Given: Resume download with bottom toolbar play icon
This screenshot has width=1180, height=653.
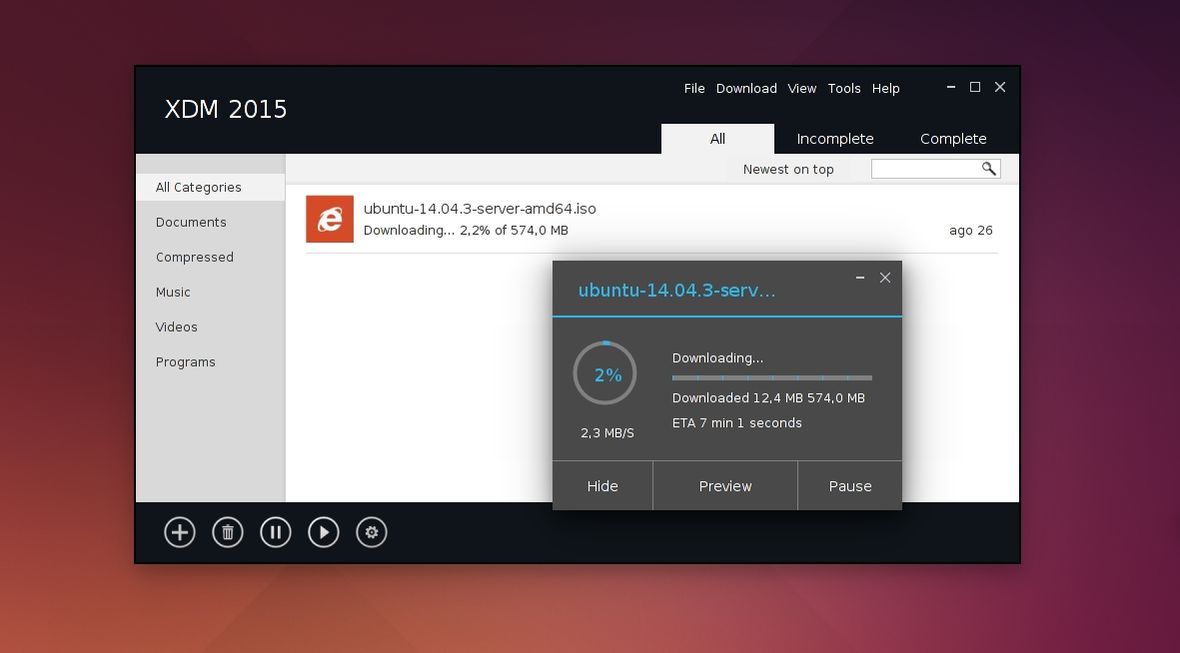Looking at the screenshot, I should (324, 533).
